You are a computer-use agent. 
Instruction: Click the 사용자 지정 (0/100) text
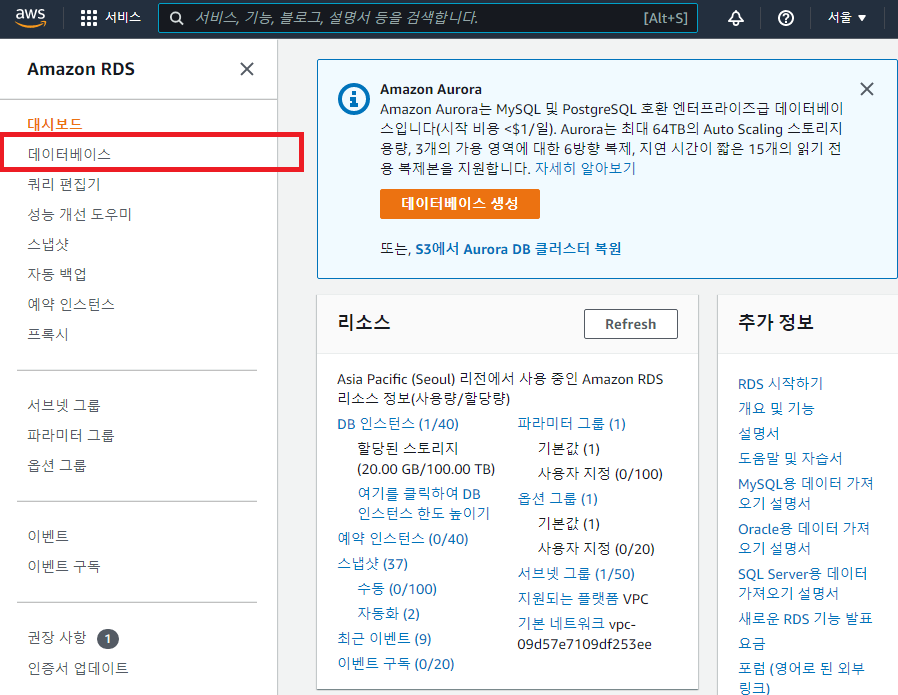click(600, 474)
